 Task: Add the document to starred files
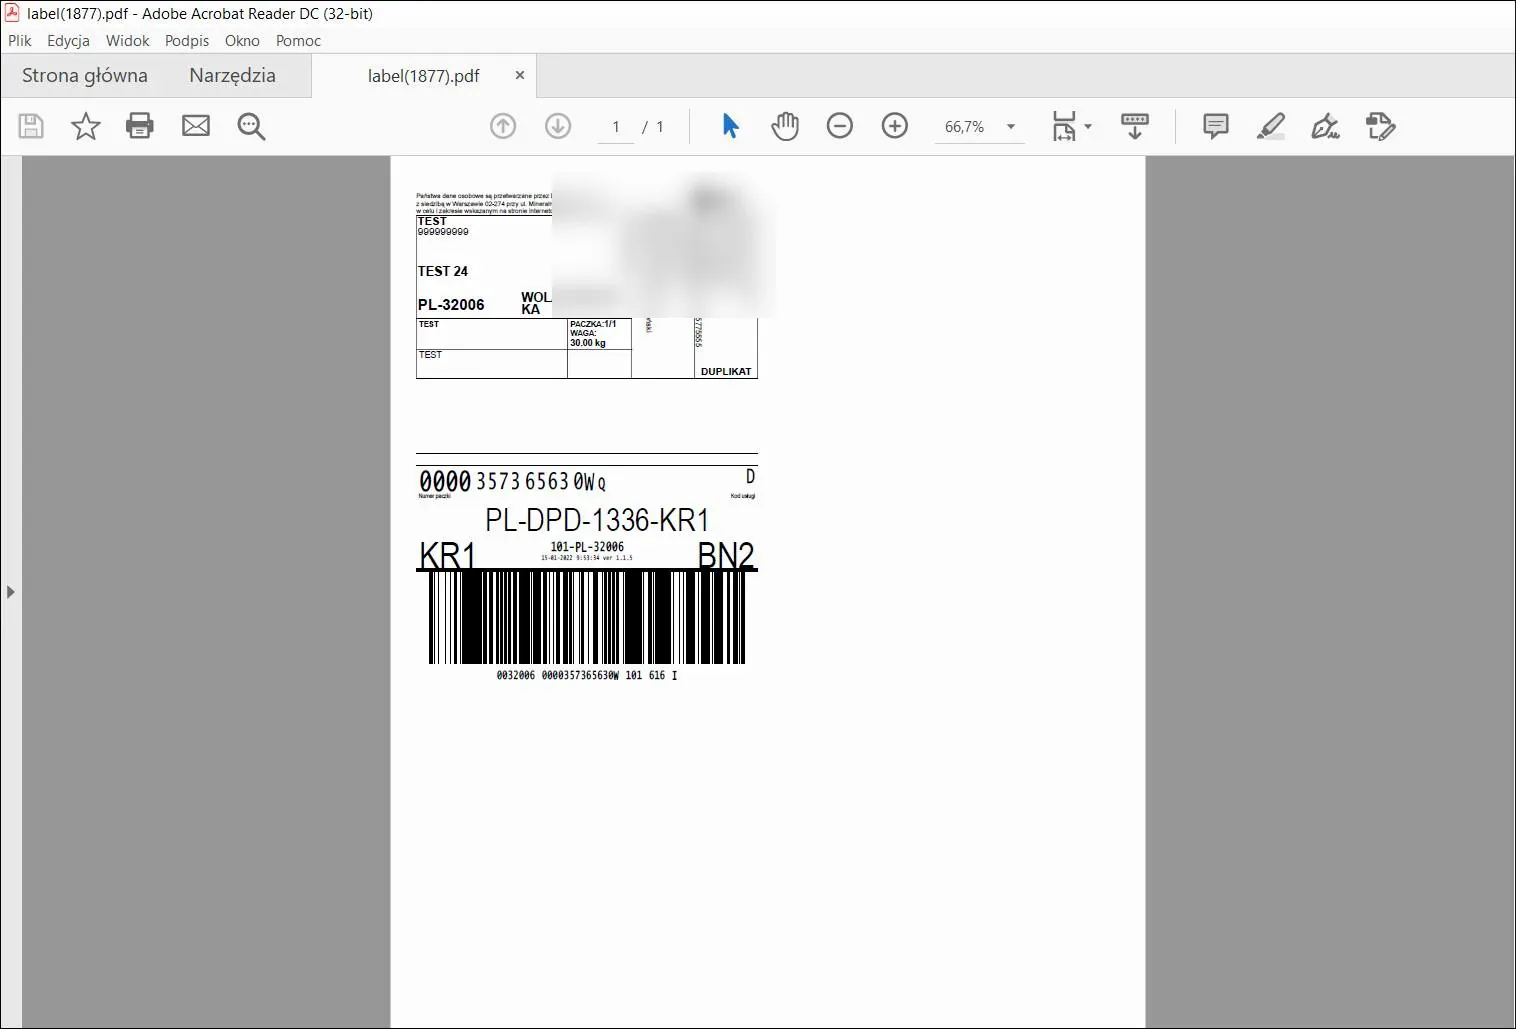pyautogui.click(x=86, y=126)
